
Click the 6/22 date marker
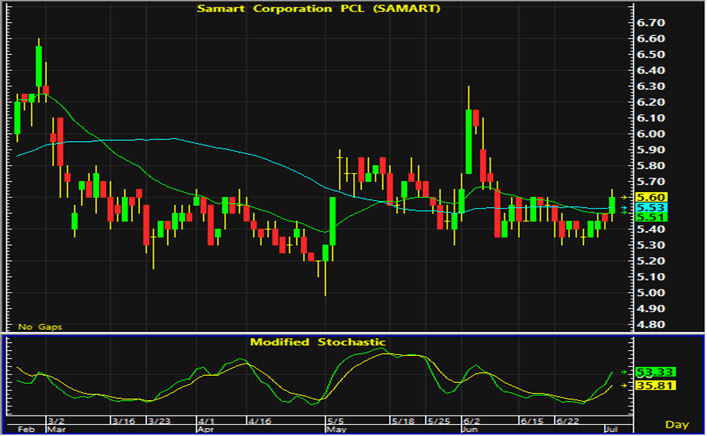pos(568,421)
